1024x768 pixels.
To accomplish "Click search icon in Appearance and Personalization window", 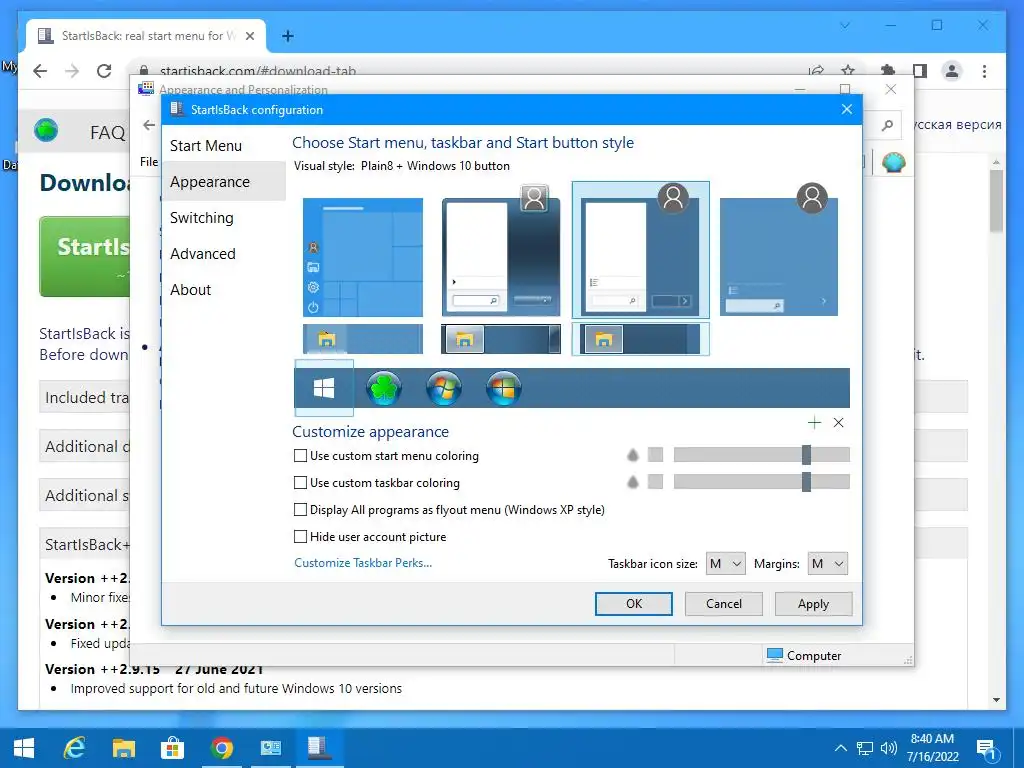I will point(887,125).
